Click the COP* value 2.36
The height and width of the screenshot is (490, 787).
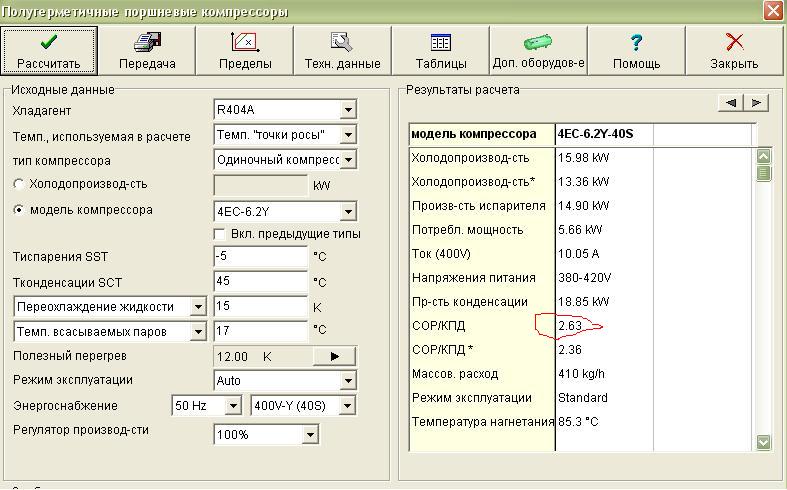click(570, 350)
